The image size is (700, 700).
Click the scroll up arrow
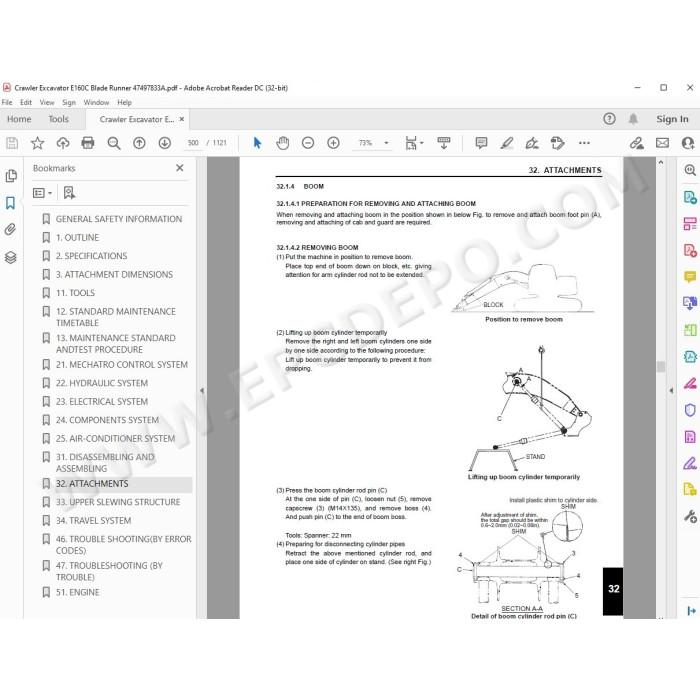point(661,163)
